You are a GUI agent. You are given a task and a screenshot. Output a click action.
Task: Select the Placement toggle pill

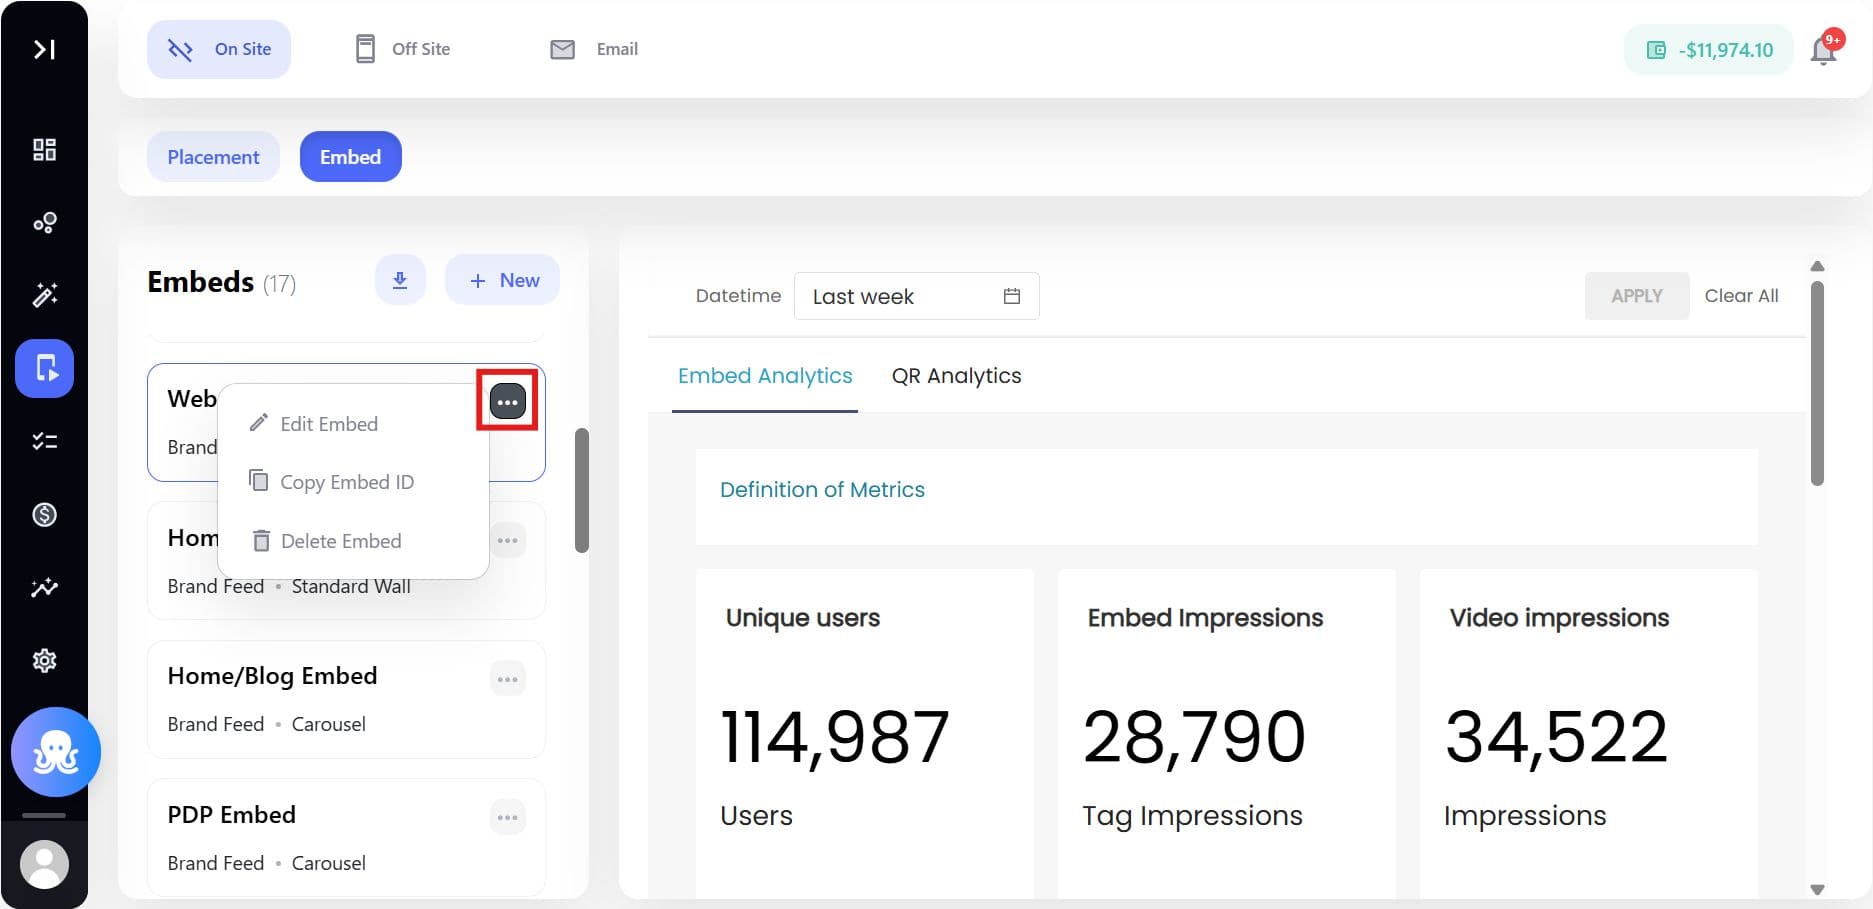(213, 157)
